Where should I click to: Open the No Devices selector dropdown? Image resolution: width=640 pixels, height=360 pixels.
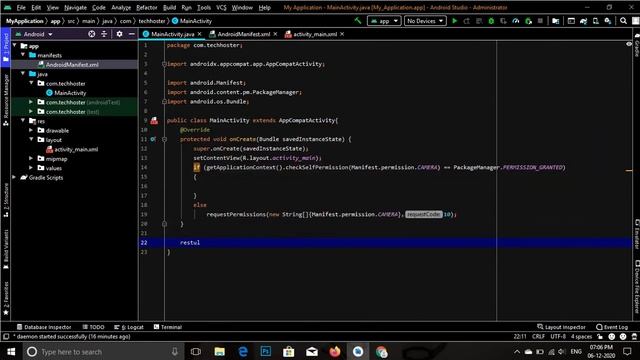425,21
